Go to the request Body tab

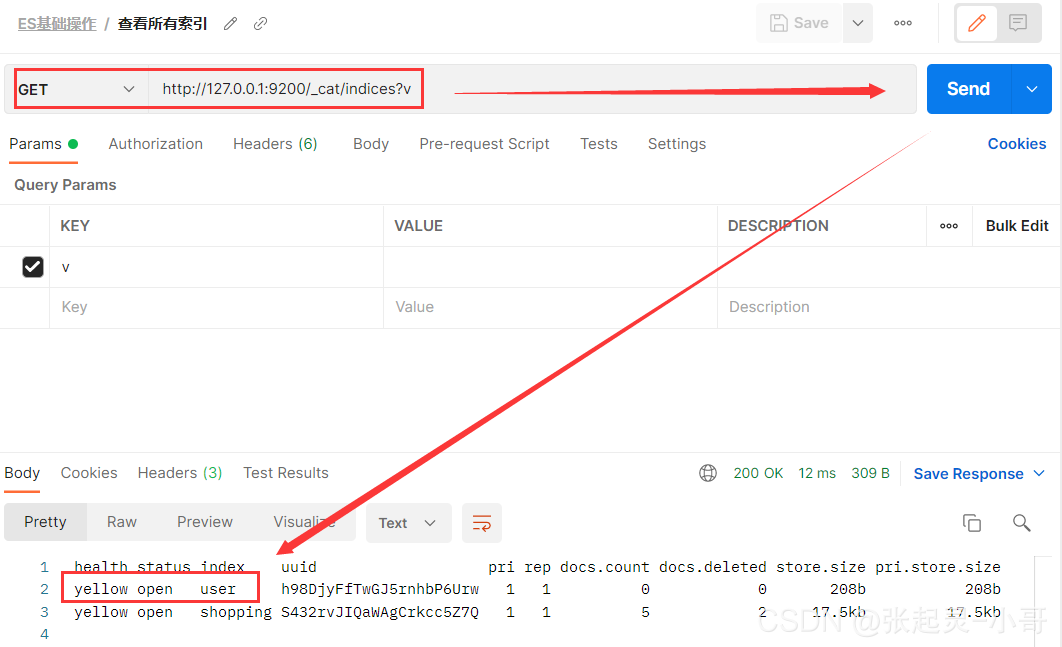(x=371, y=144)
